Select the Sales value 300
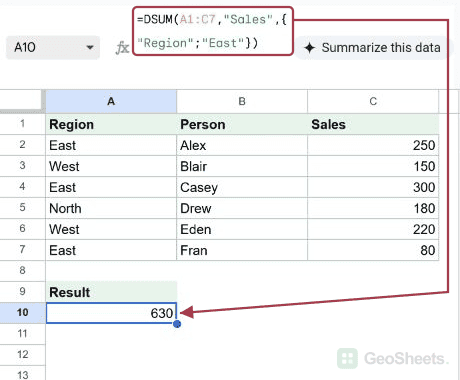 373,187
